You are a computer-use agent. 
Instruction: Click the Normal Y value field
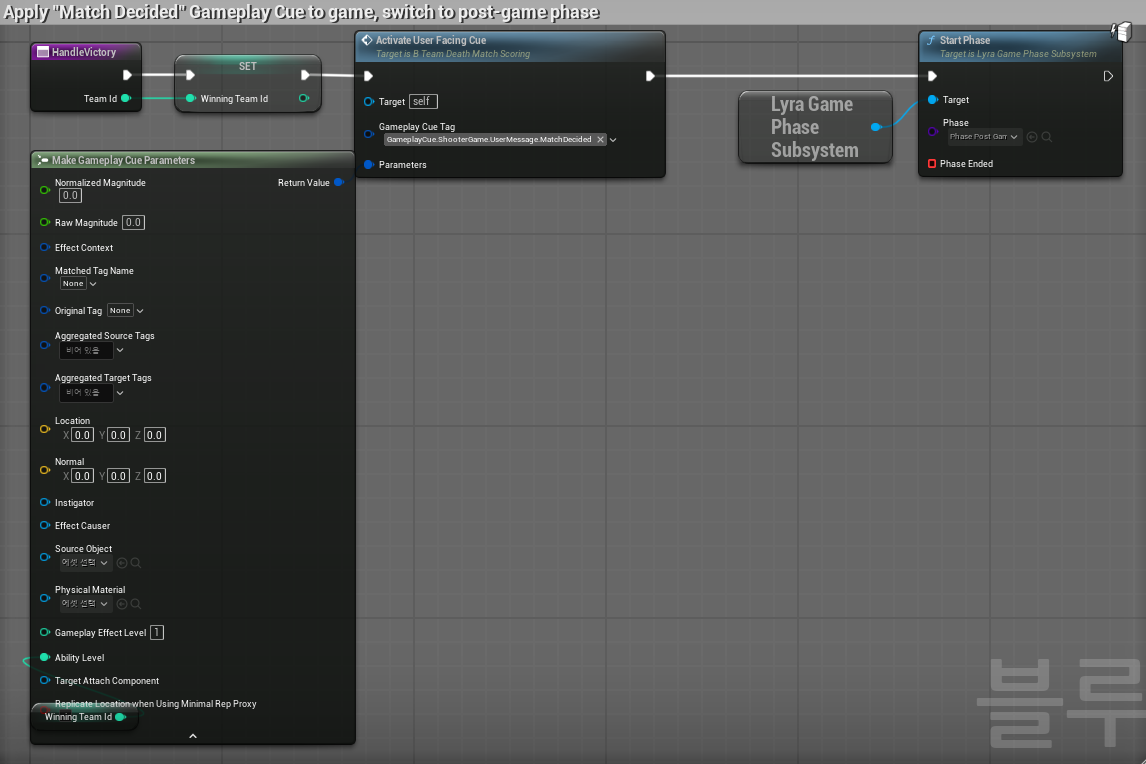pyautogui.click(x=118, y=476)
